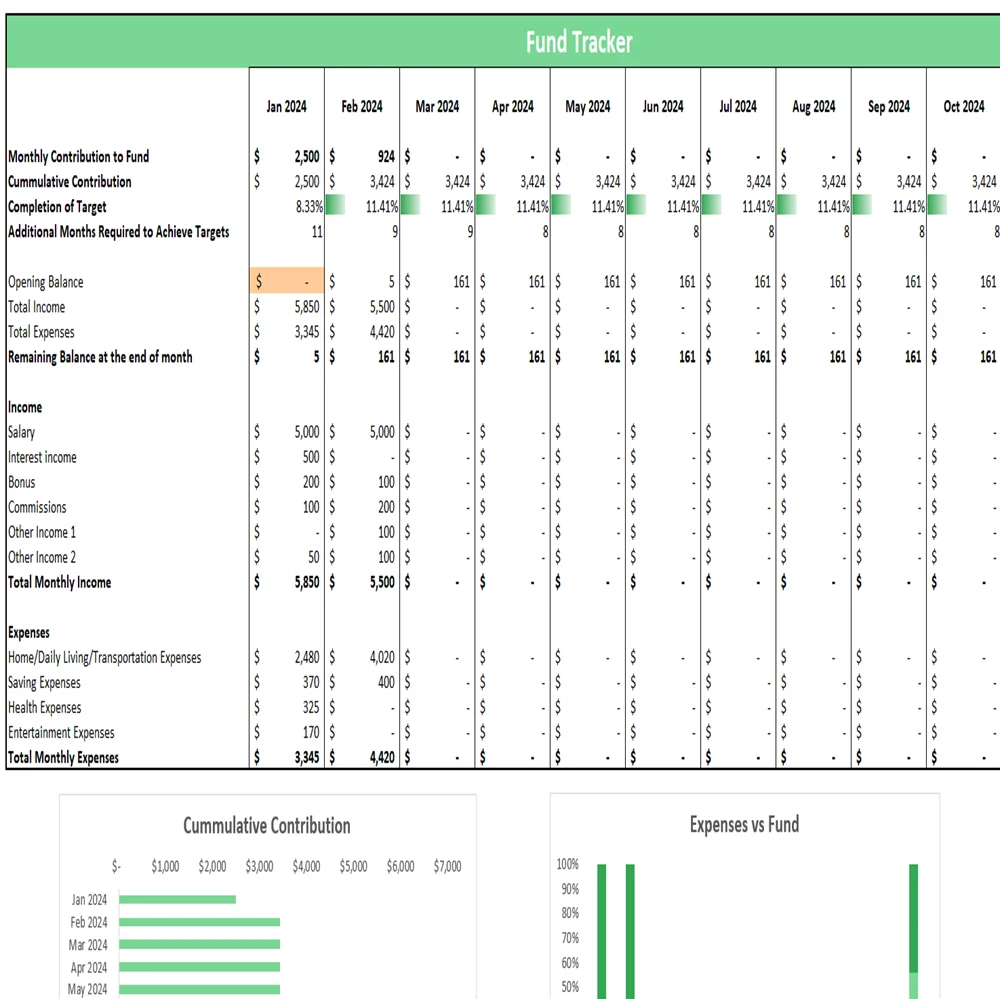Select the Expenses vs Fund chart title
Image resolution: width=1000 pixels, height=1000 pixels.
tap(744, 825)
